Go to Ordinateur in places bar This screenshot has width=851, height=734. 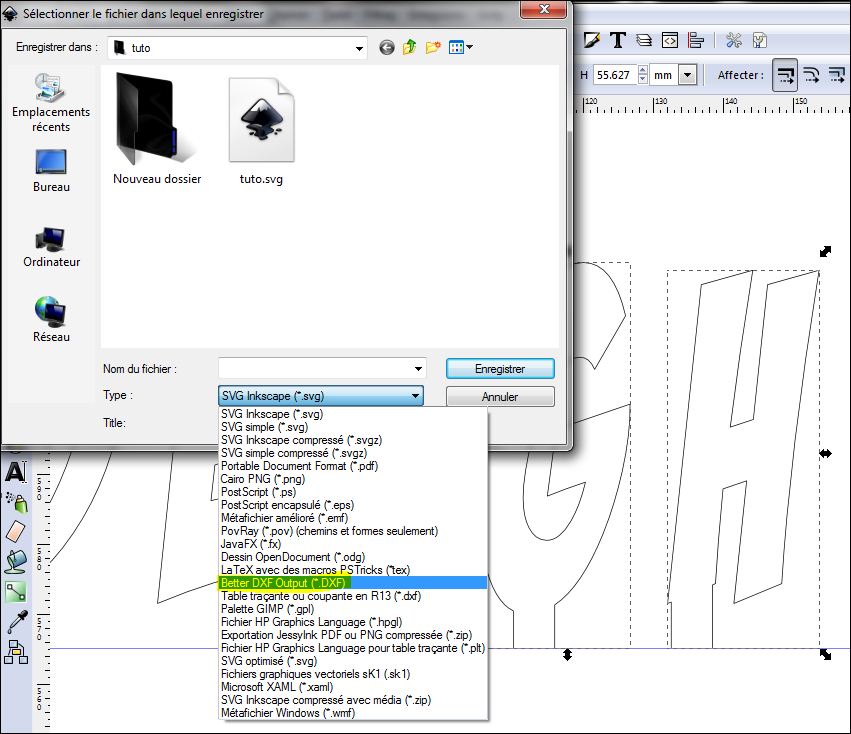(x=52, y=247)
